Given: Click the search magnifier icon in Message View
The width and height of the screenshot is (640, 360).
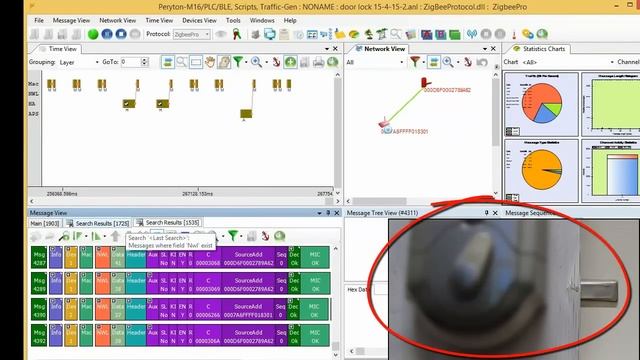Looking at the screenshot, I should pos(64,236).
